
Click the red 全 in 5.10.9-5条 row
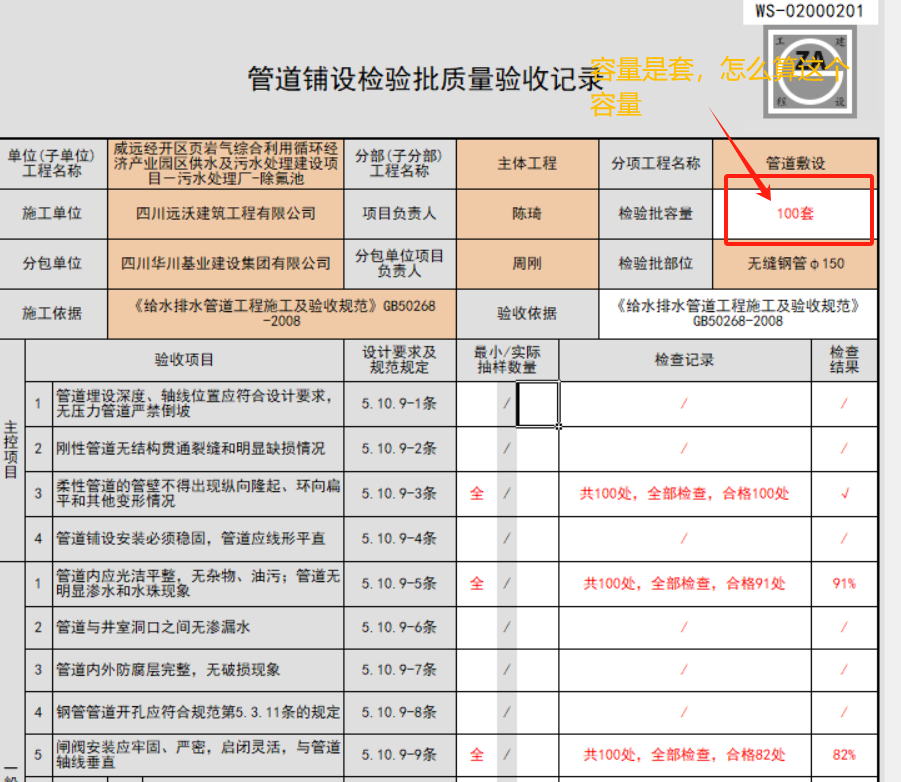pos(477,584)
